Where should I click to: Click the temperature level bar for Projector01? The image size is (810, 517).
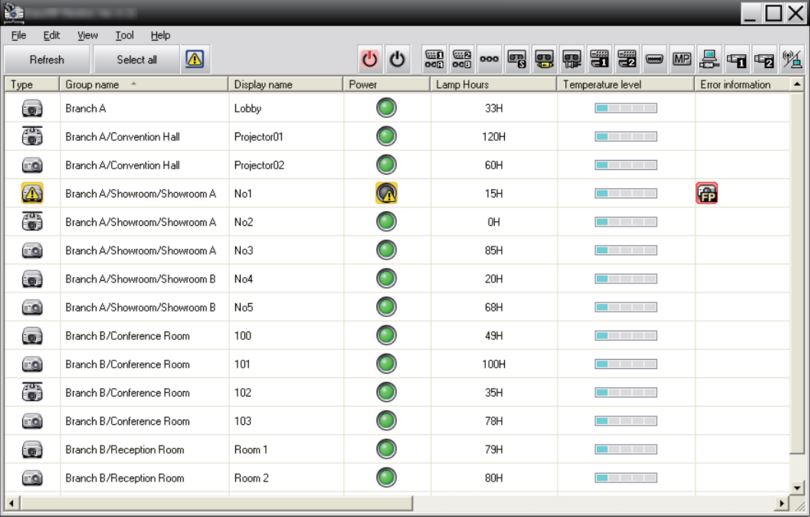coord(625,136)
